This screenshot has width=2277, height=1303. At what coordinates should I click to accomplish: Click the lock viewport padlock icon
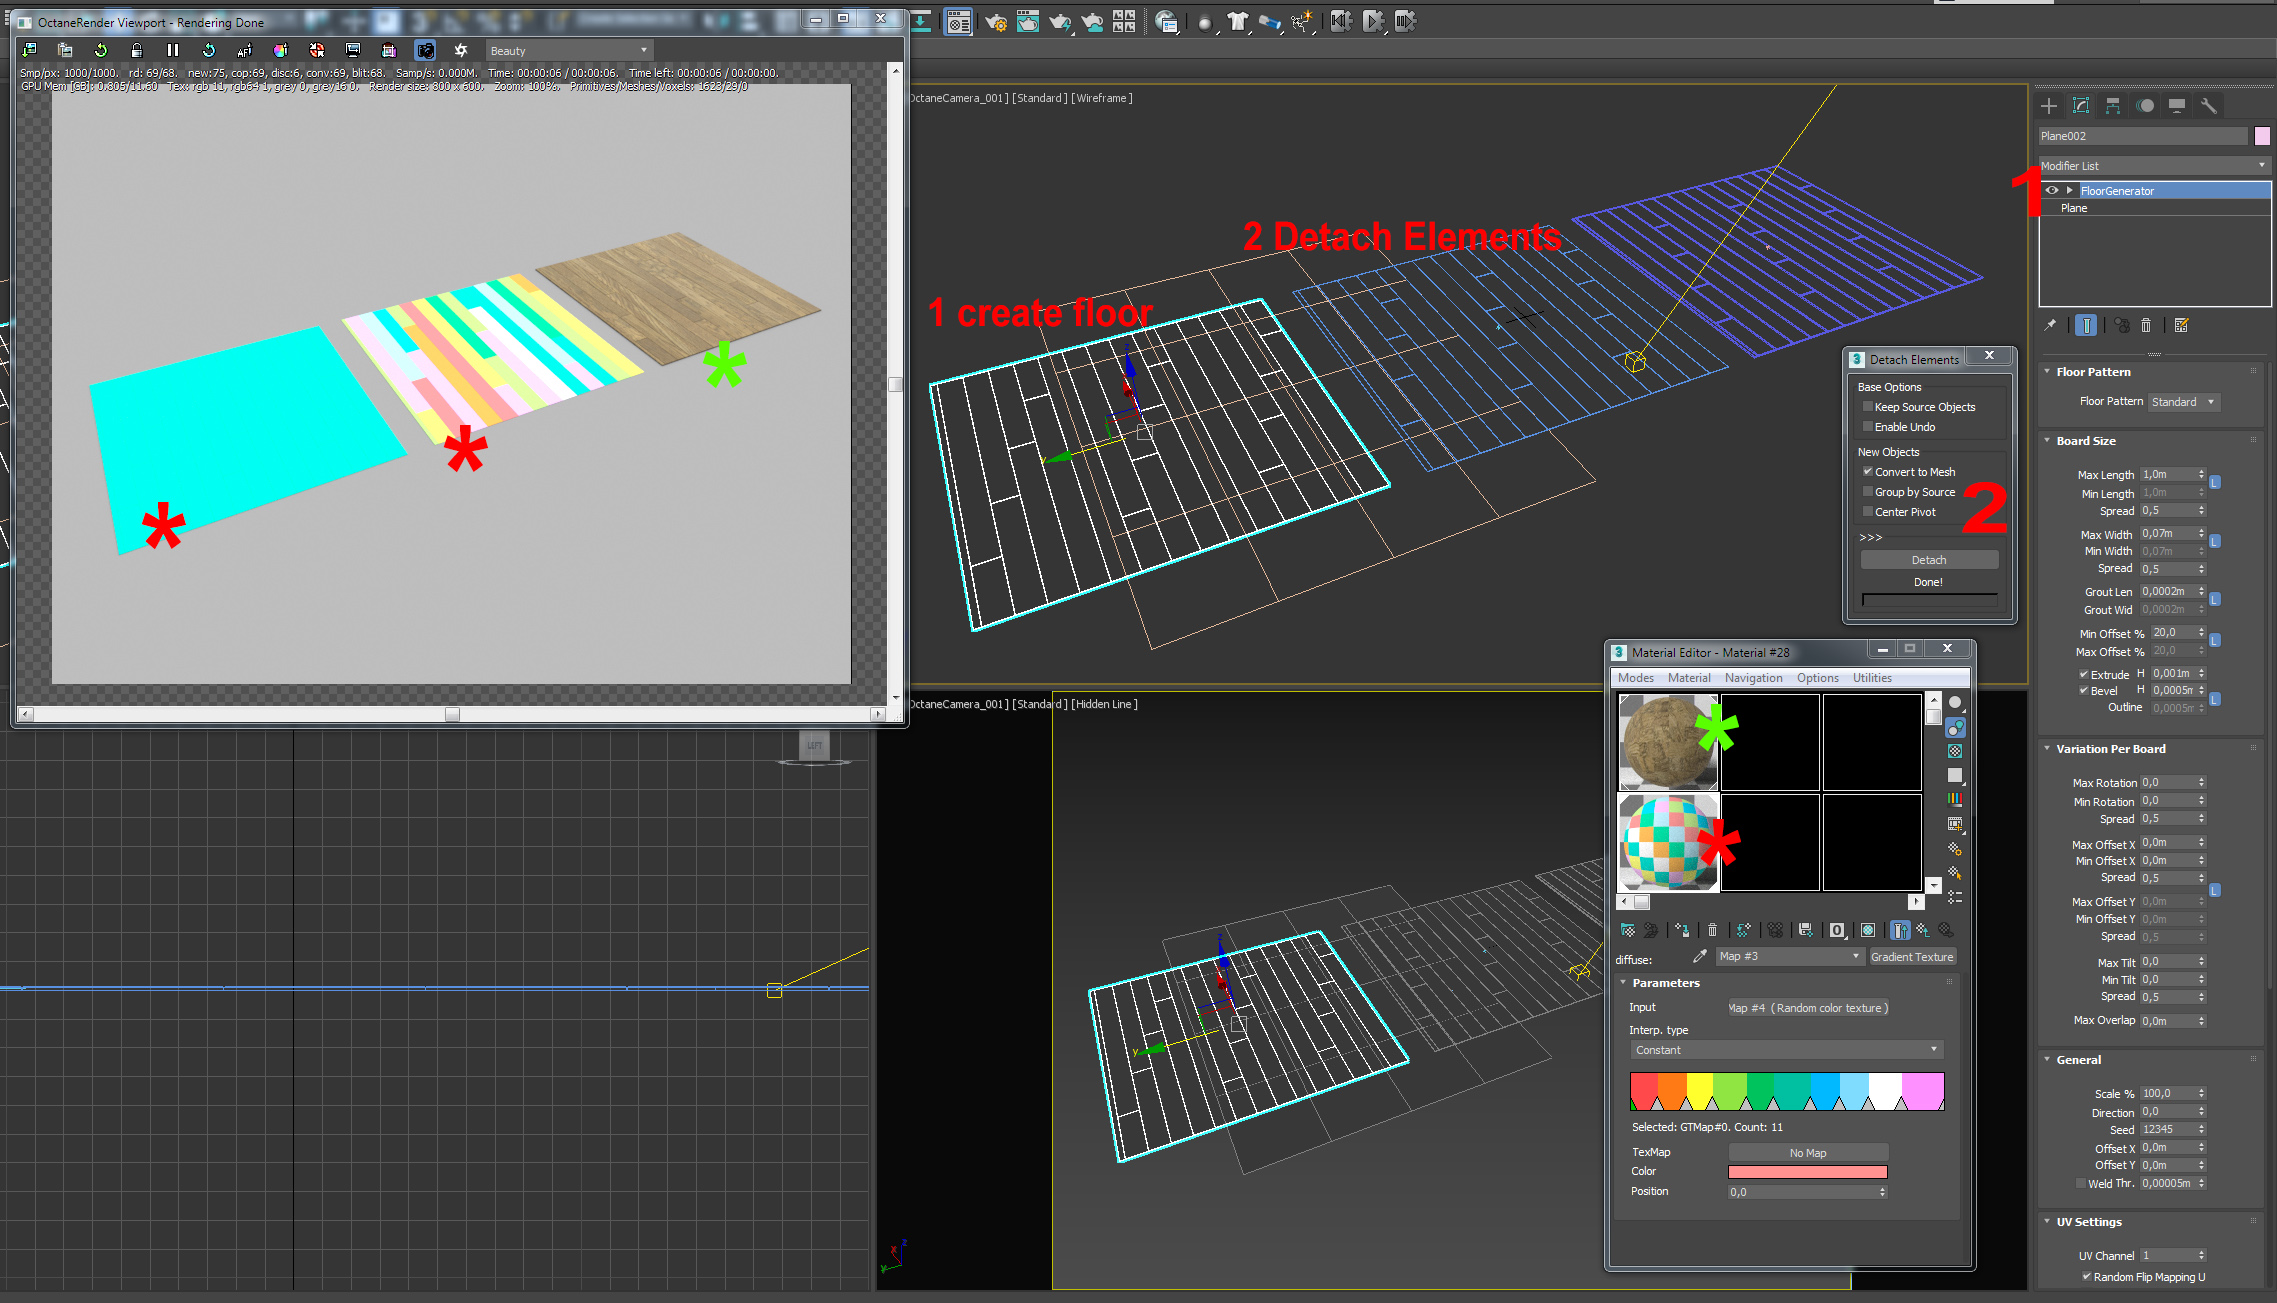(x=137, y=50)
